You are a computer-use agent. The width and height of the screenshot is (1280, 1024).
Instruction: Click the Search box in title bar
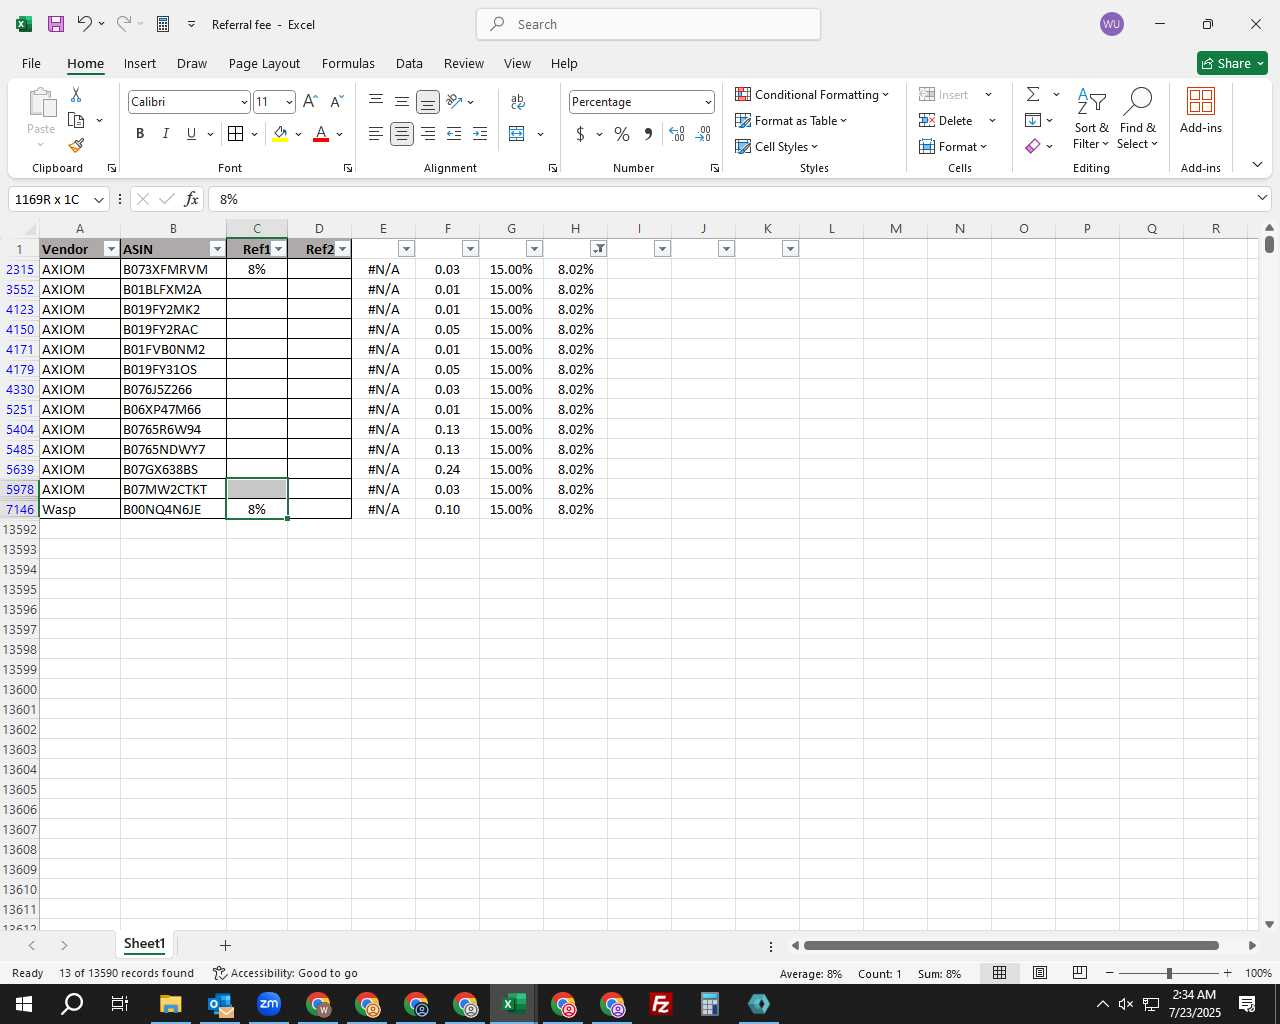tap(649, 24)
